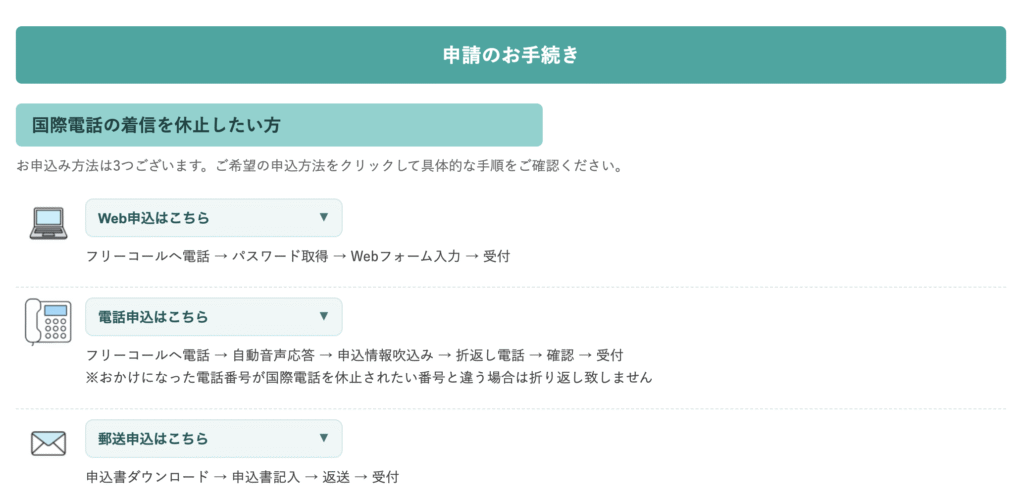Open the 電話申込はこちら dropdown
The image size is (1024, 498).
tap(213, 317)
